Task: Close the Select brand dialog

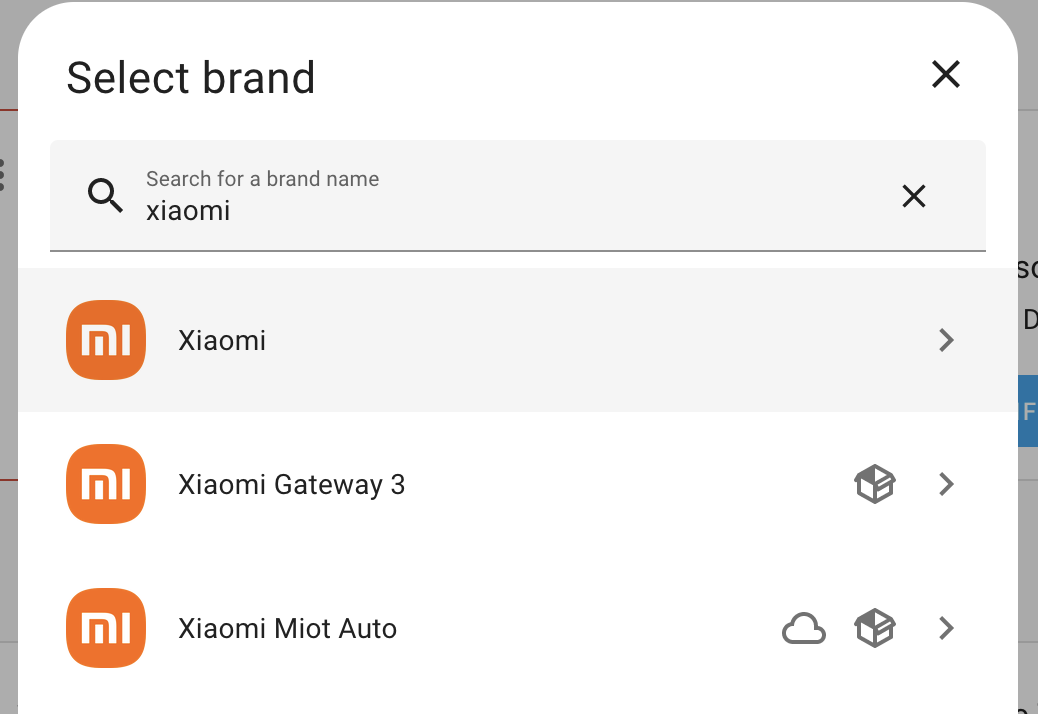Action: (945, 74)
